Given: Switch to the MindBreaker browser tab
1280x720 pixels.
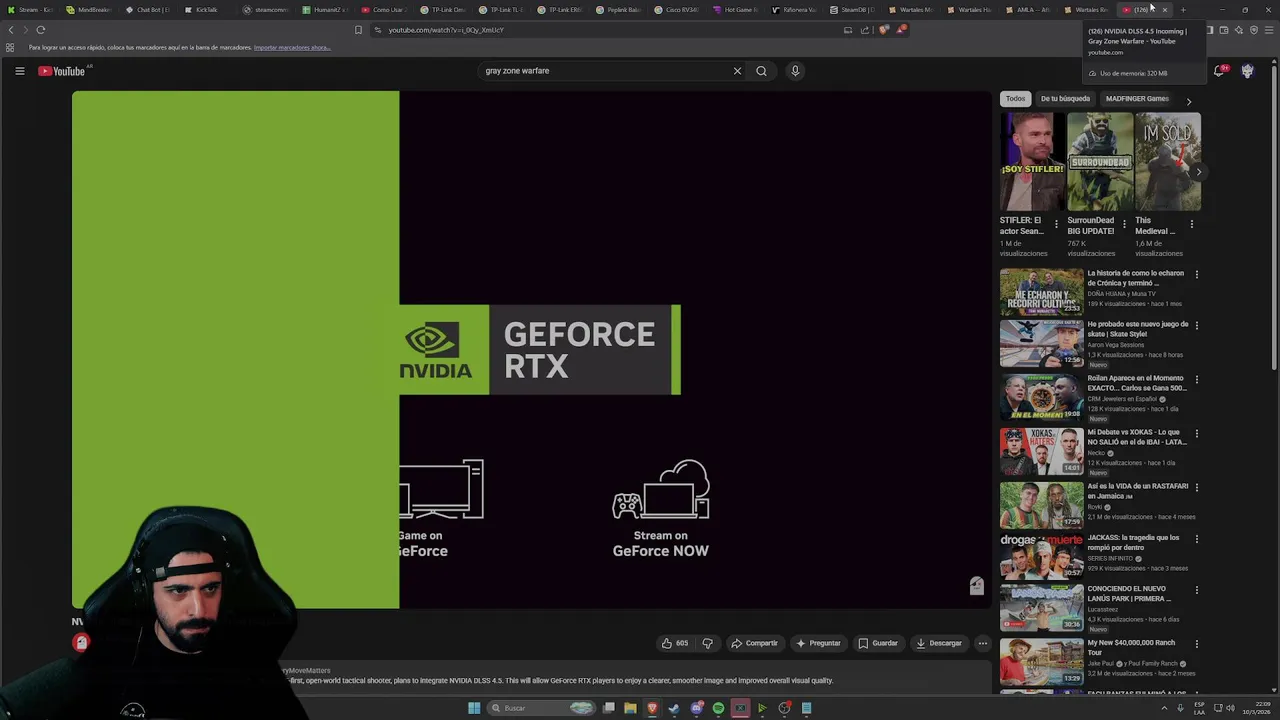Looking at the screenshot, I should tap(93, 10).
